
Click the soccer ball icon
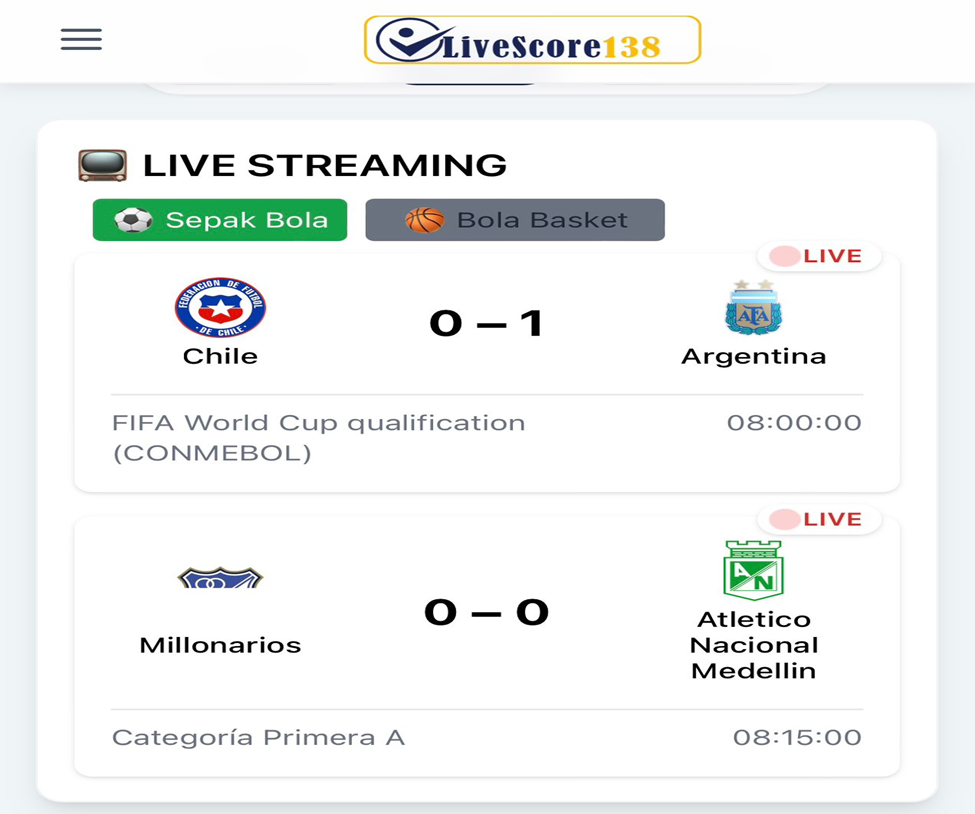click(133, 220)
